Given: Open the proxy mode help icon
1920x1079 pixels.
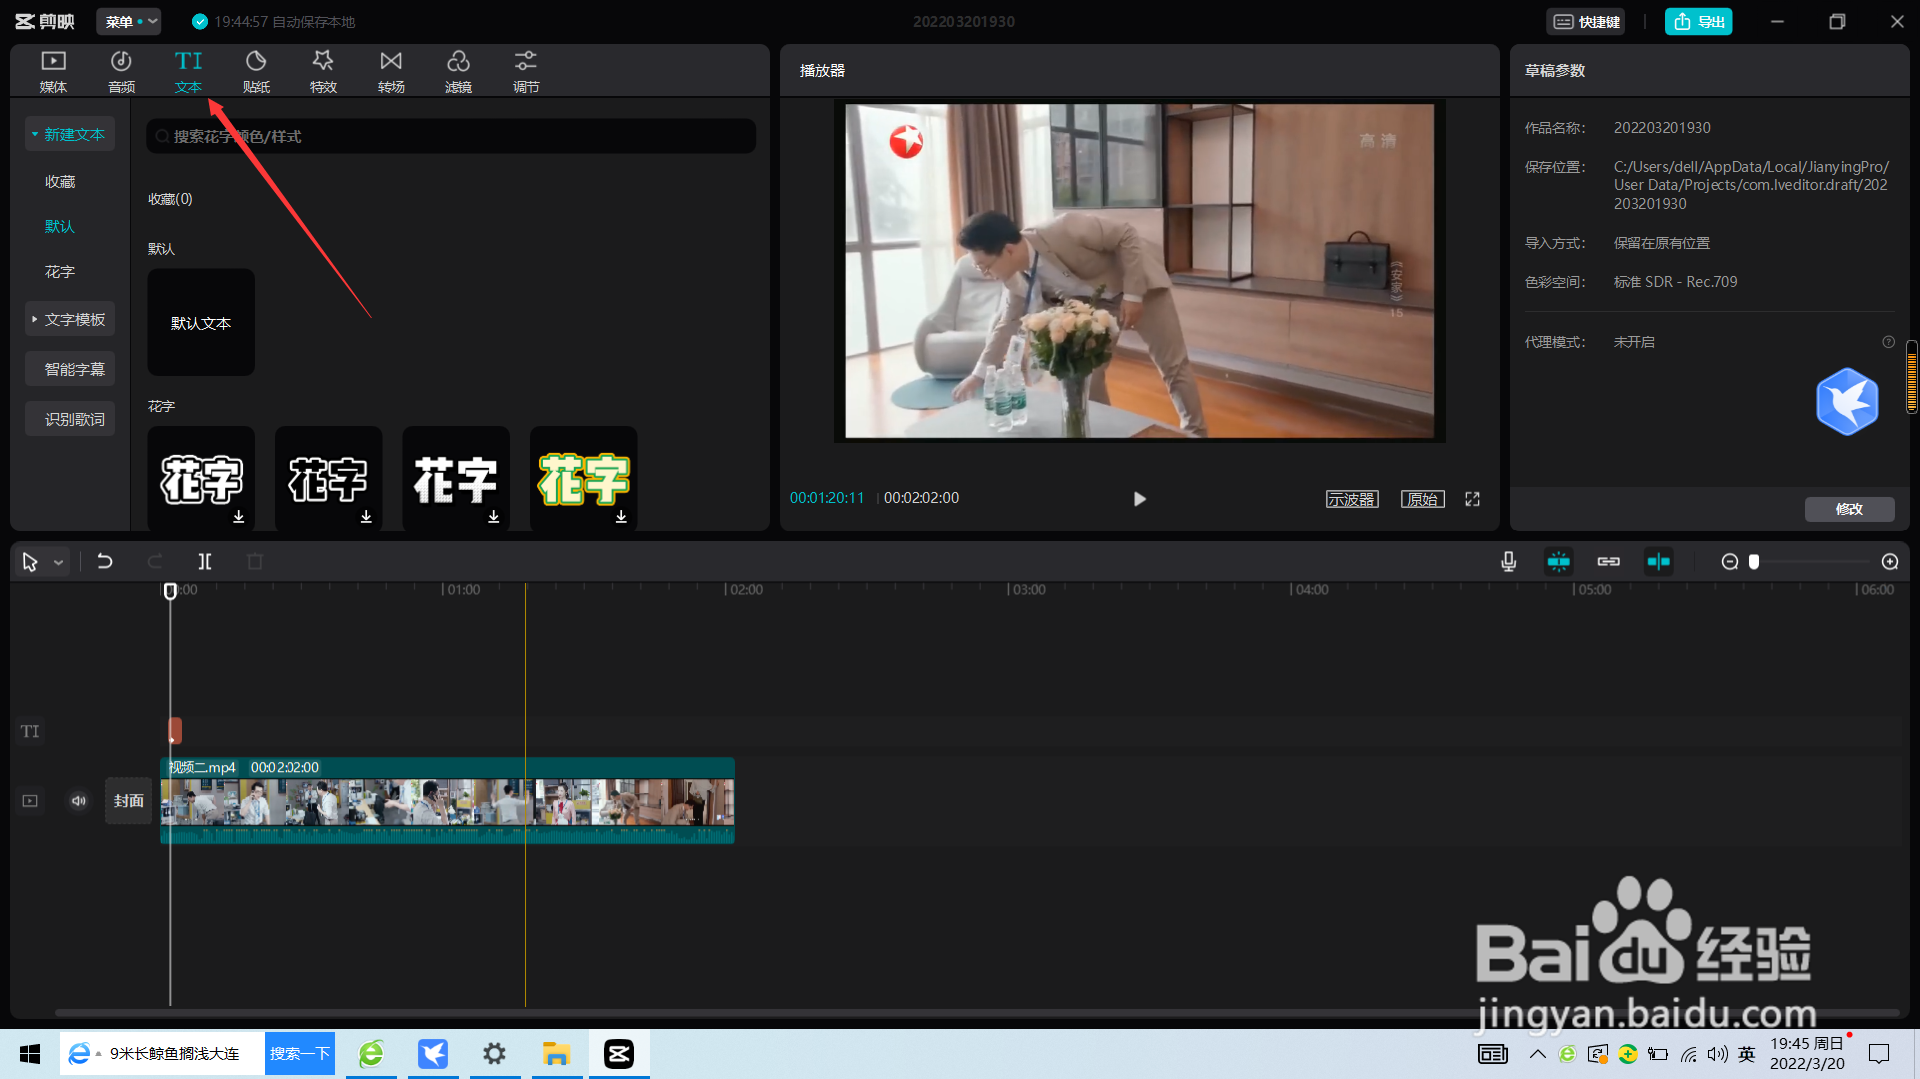Looking at the screenshot, I should click(1888, 342).
